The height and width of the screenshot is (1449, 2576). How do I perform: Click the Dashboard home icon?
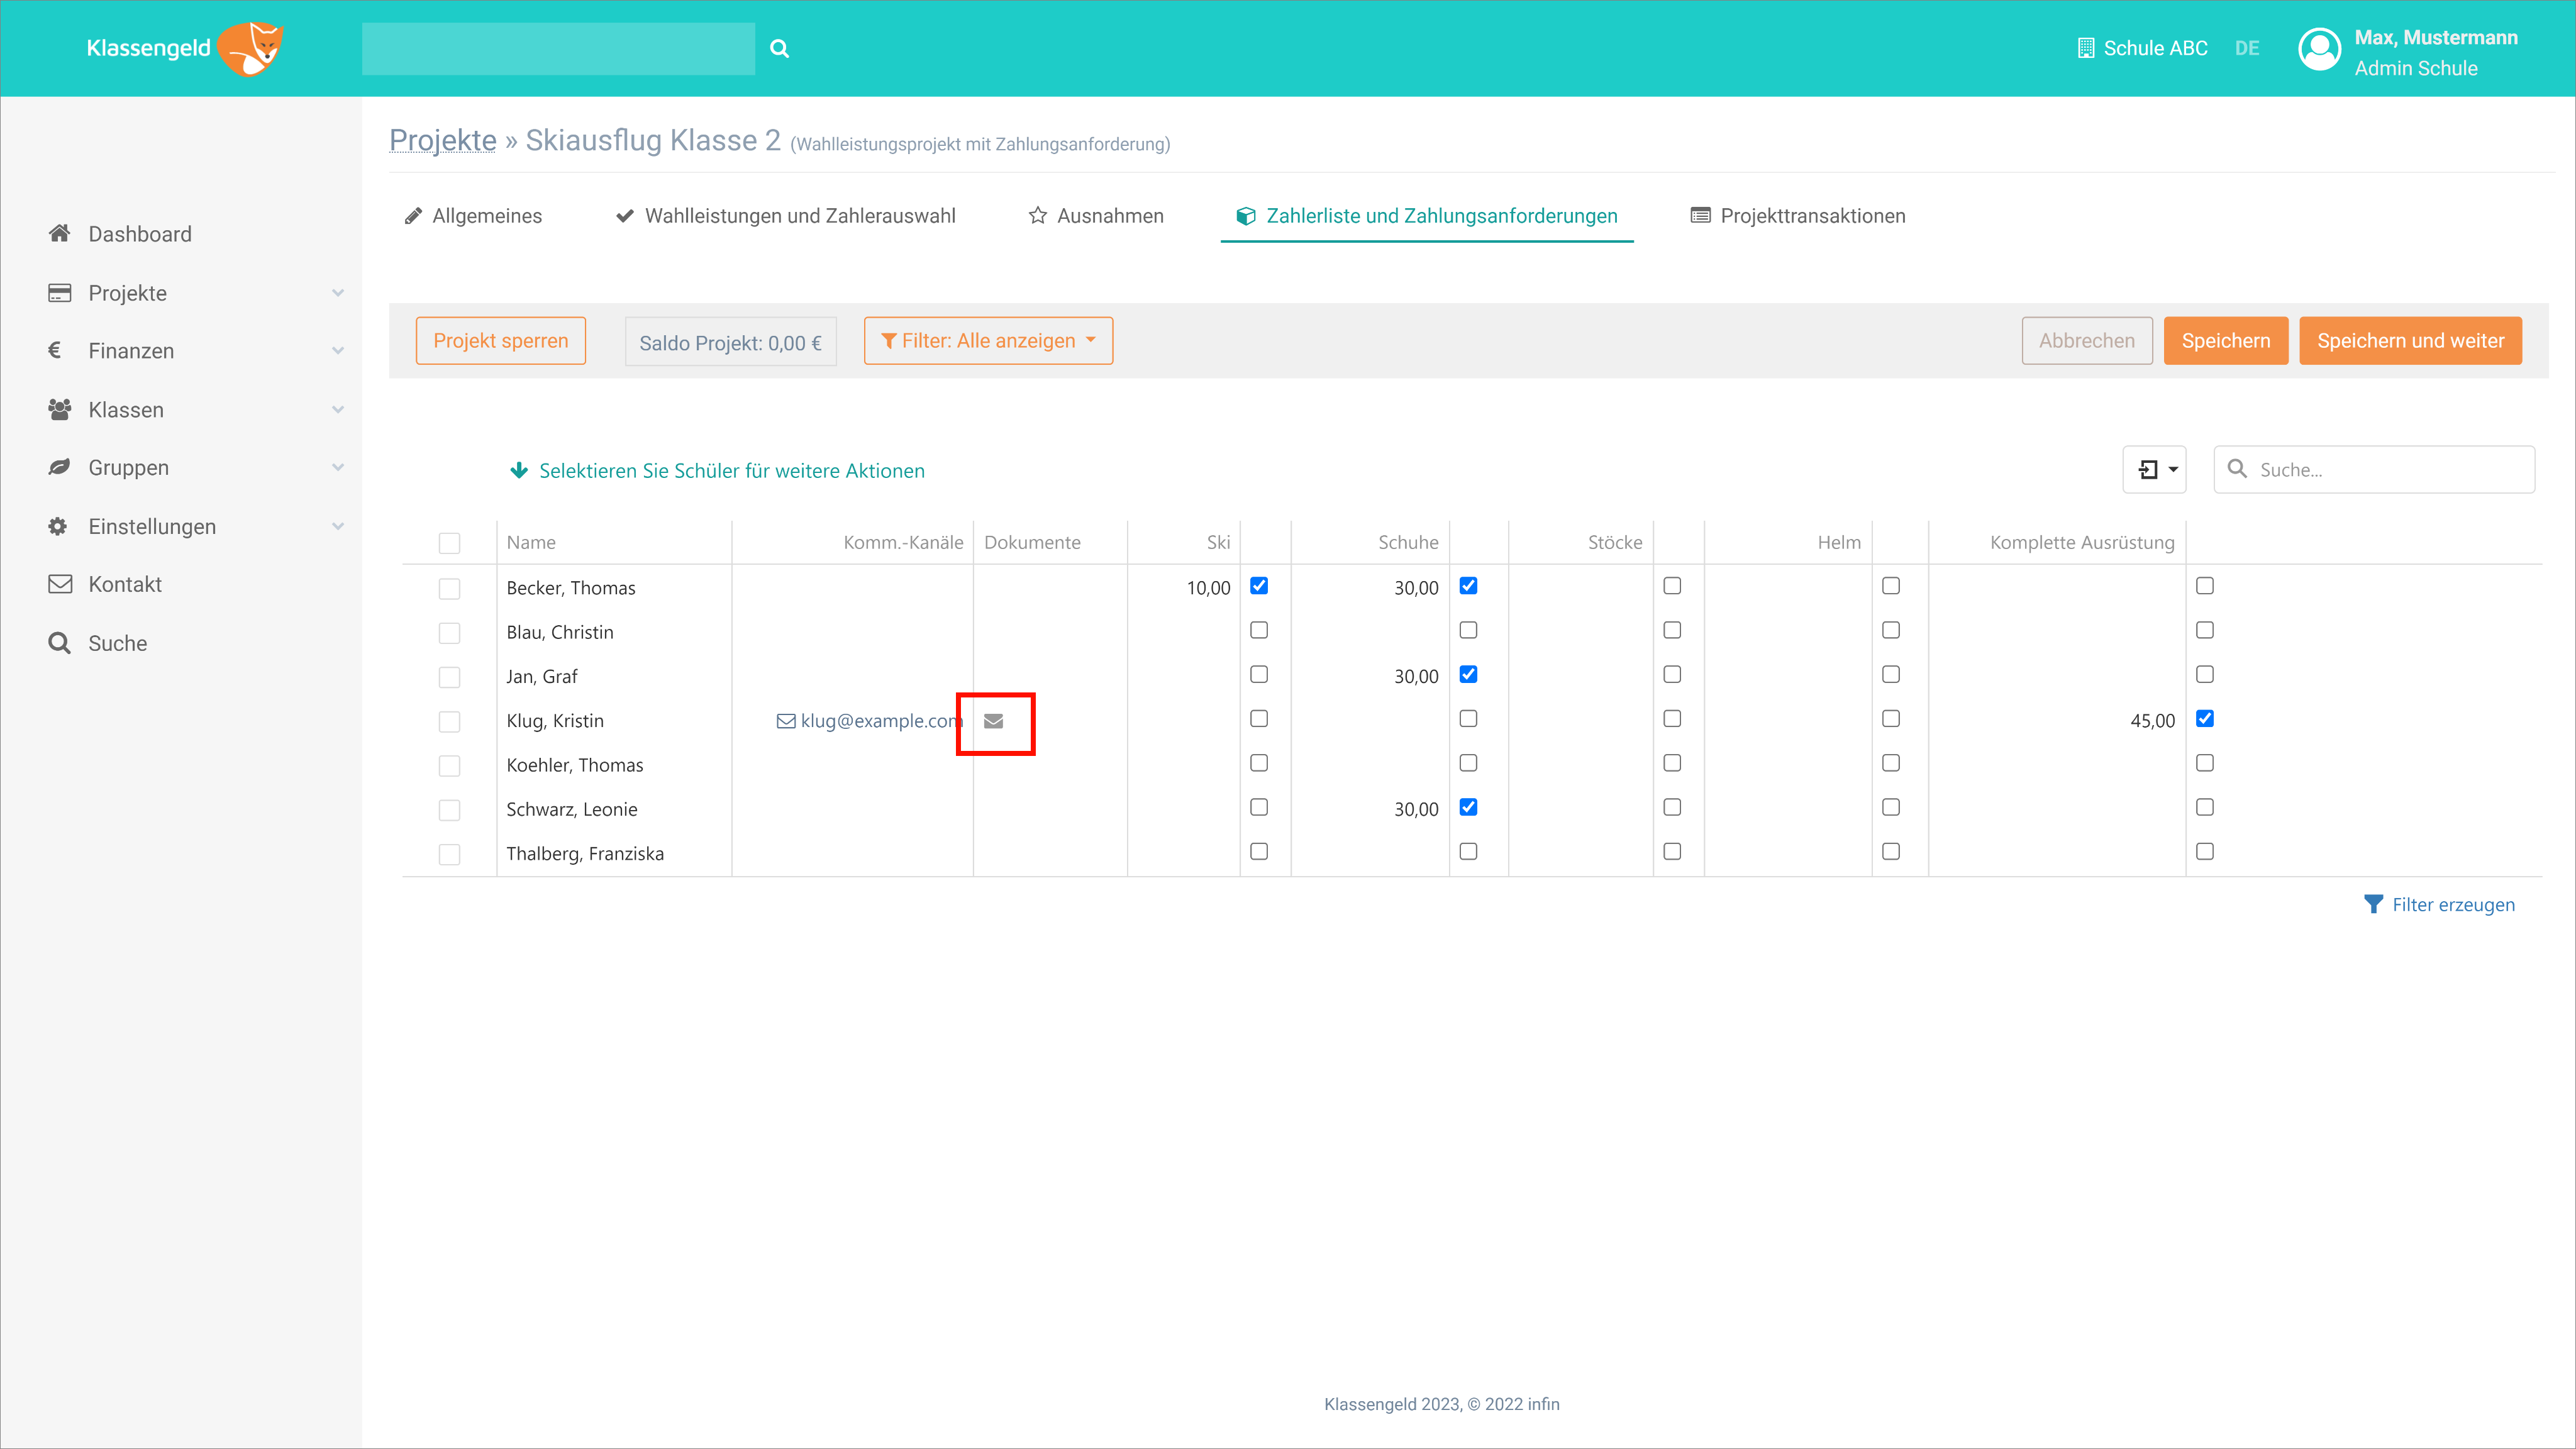[x=60, y=233]
